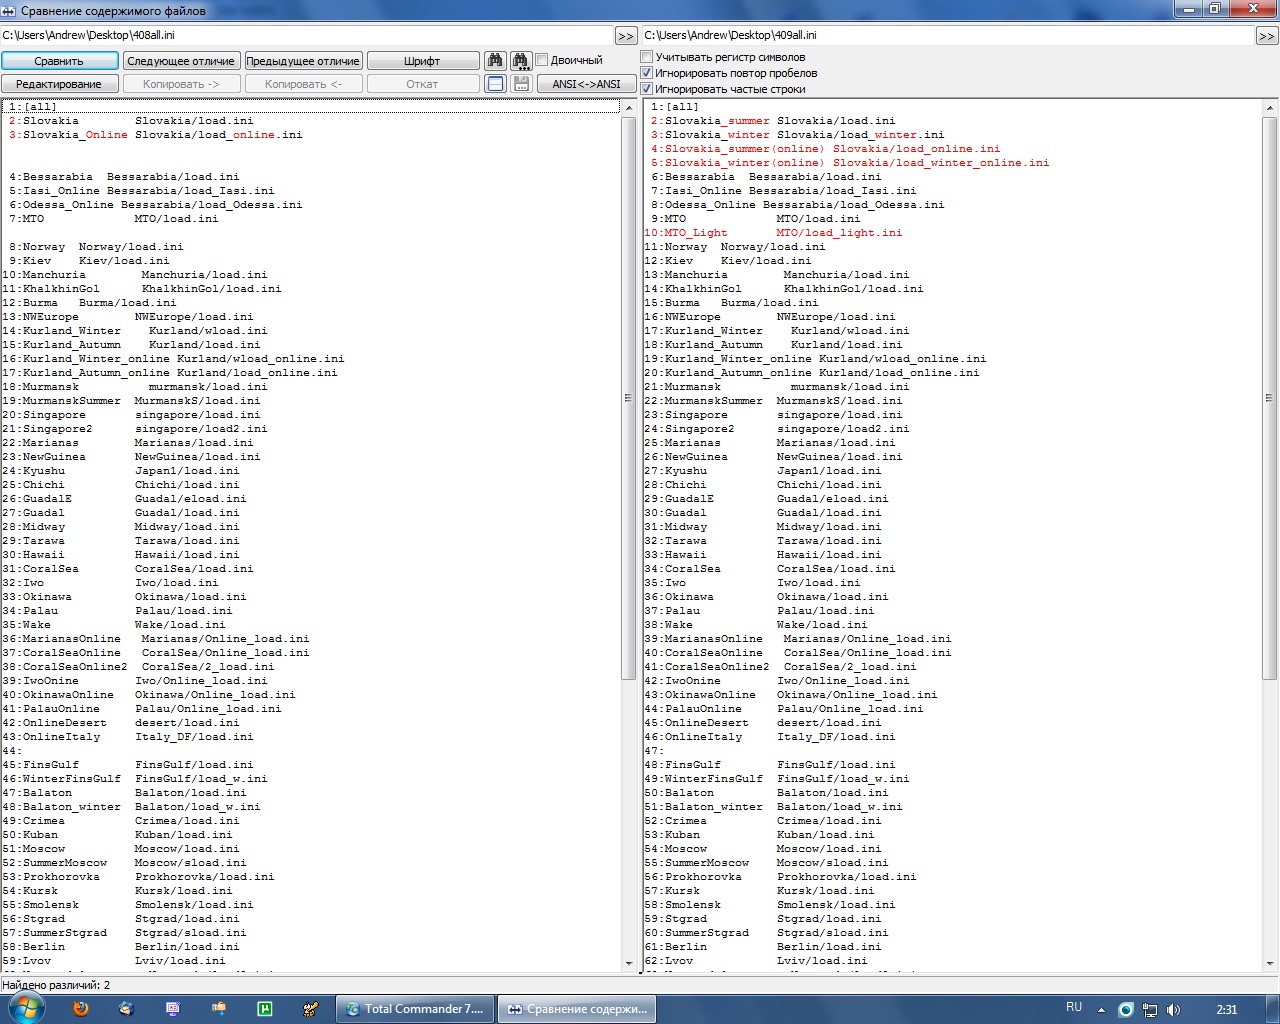The image size is (1280, 1024).
Task: Click the compare window title bar icon
Action: point(10,10)
